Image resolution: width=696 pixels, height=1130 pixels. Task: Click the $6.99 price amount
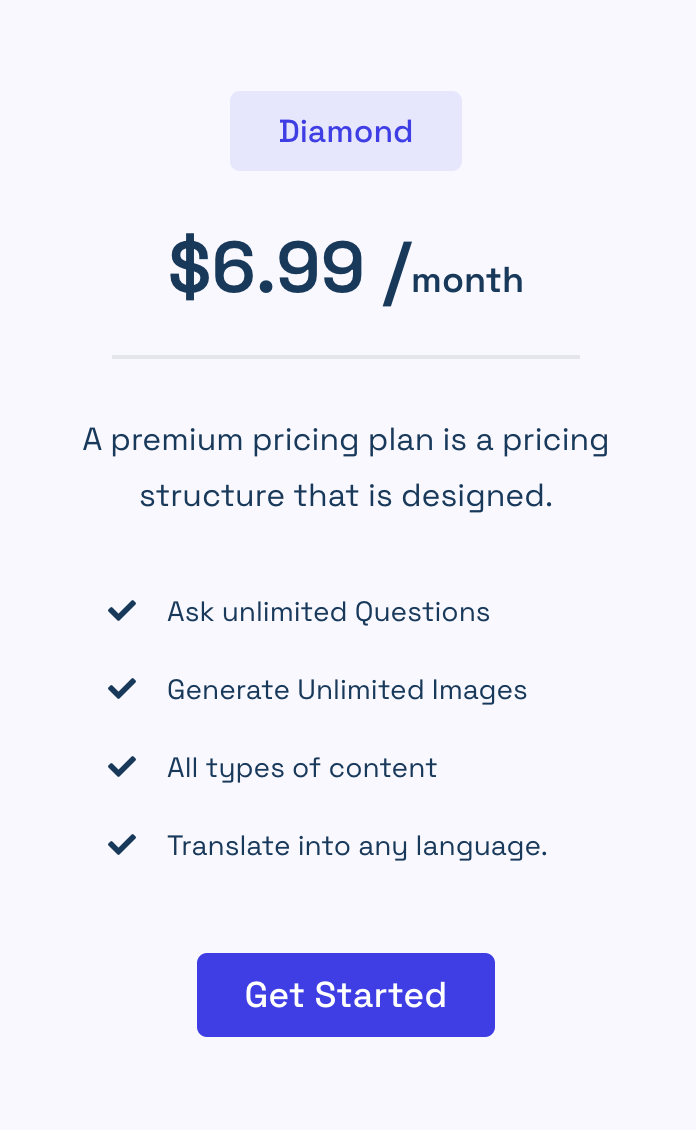pyautogui.click(x=266, y=268)
